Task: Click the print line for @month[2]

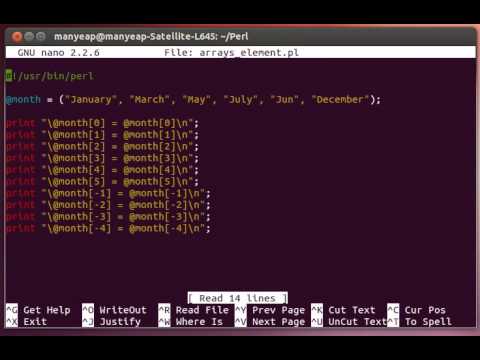Action: pos(102,147)
